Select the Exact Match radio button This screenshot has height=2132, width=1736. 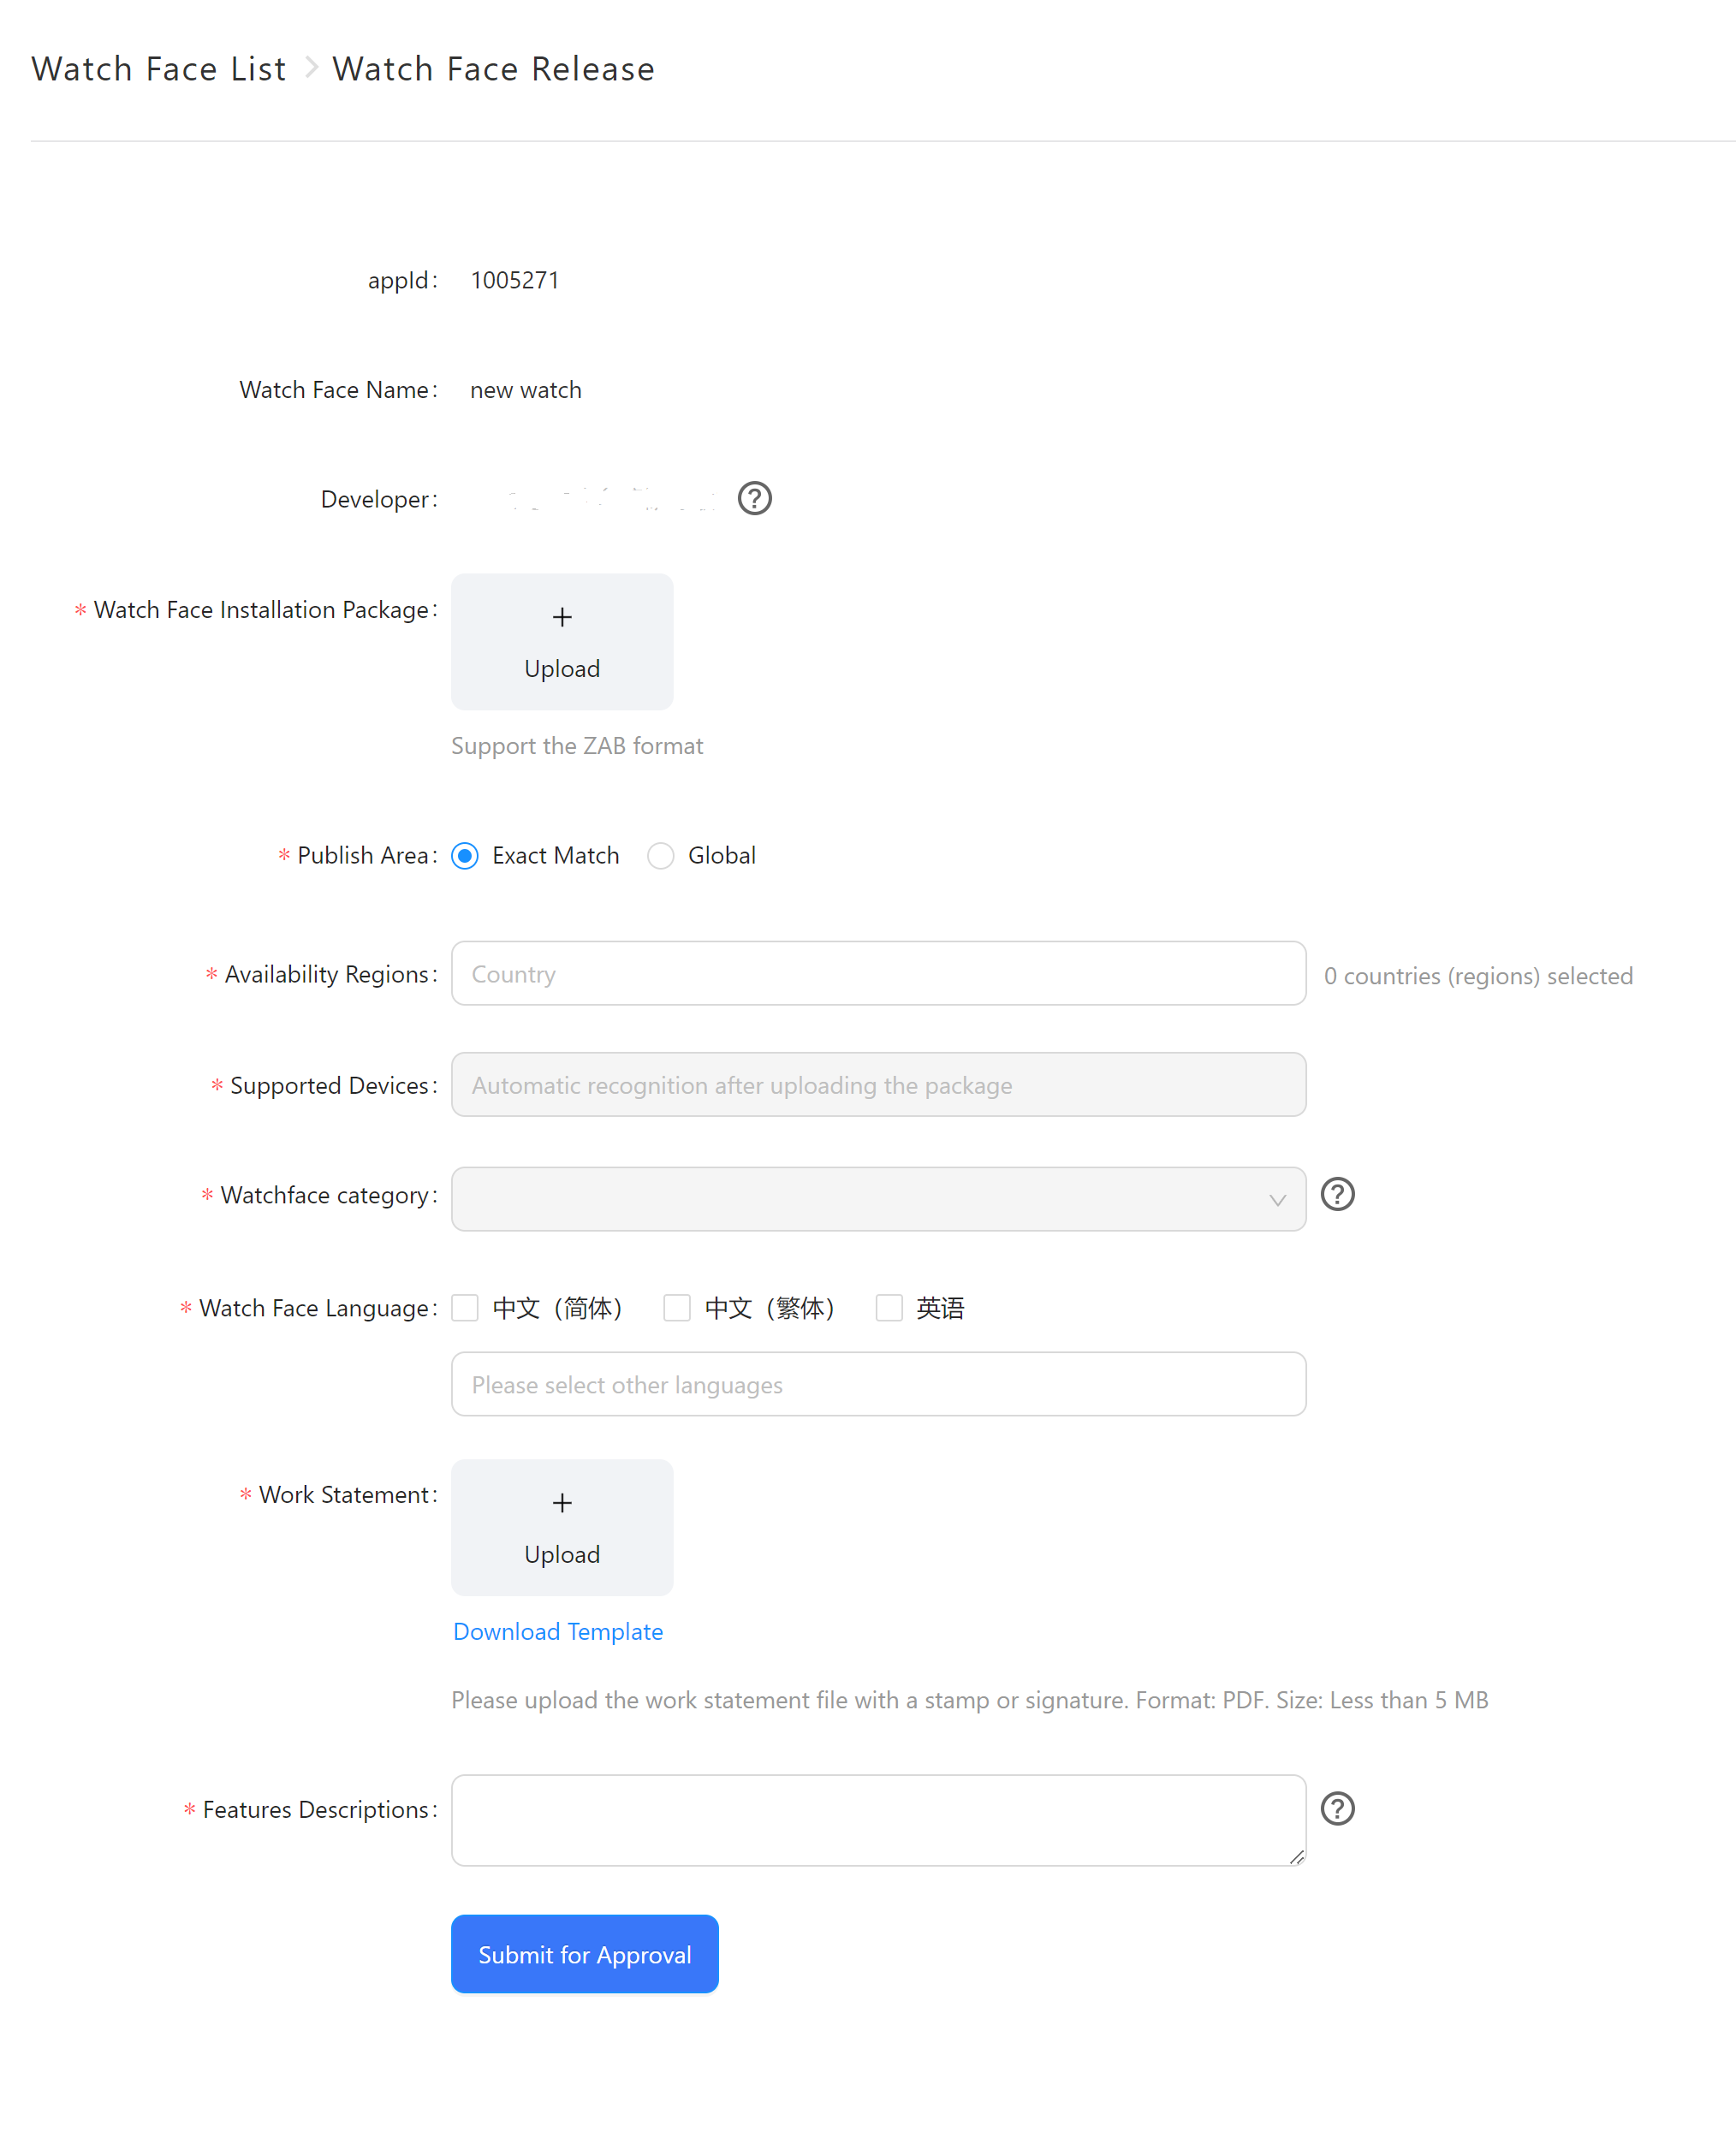point(465,856)
